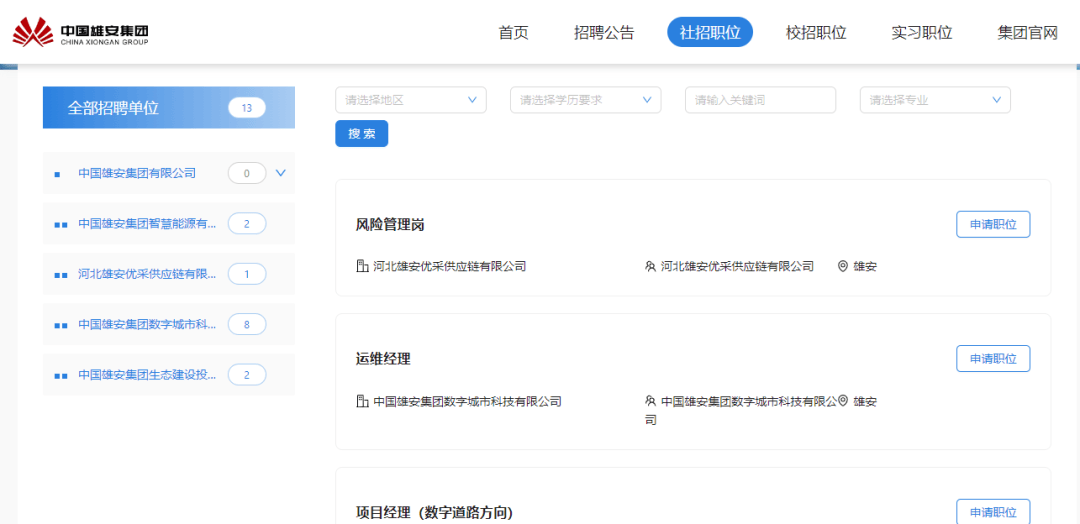Select 河北雄安优采供应链 company in sidebar

[147, 274]
